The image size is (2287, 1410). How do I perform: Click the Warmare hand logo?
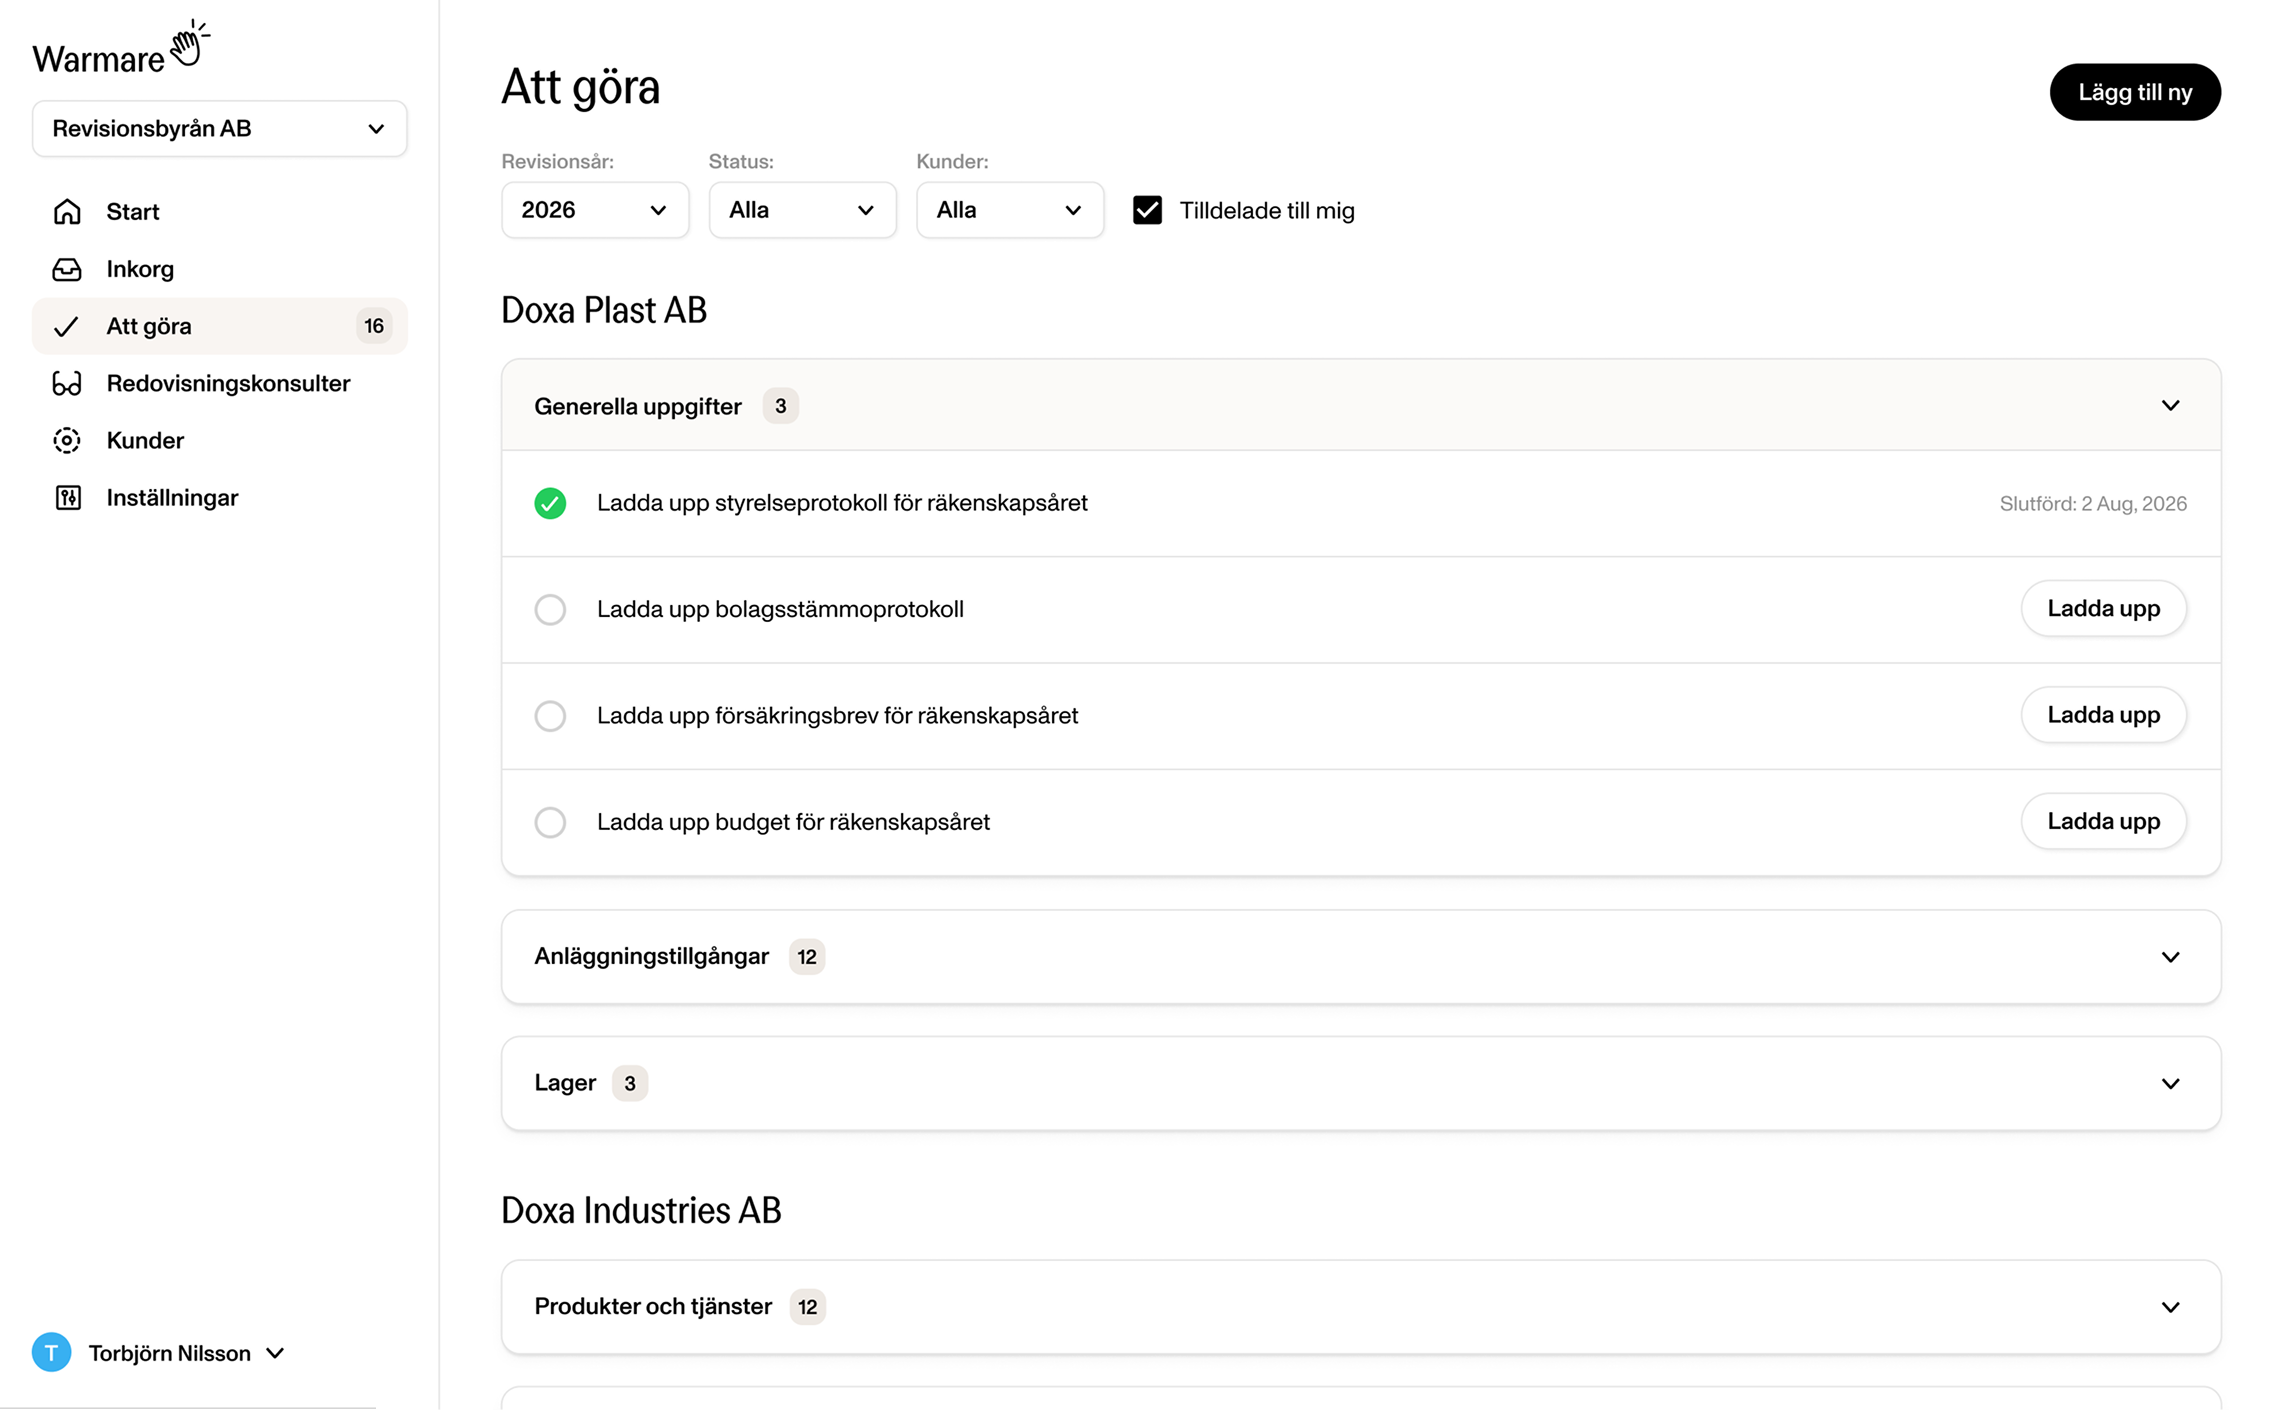(x=188, y=45)
